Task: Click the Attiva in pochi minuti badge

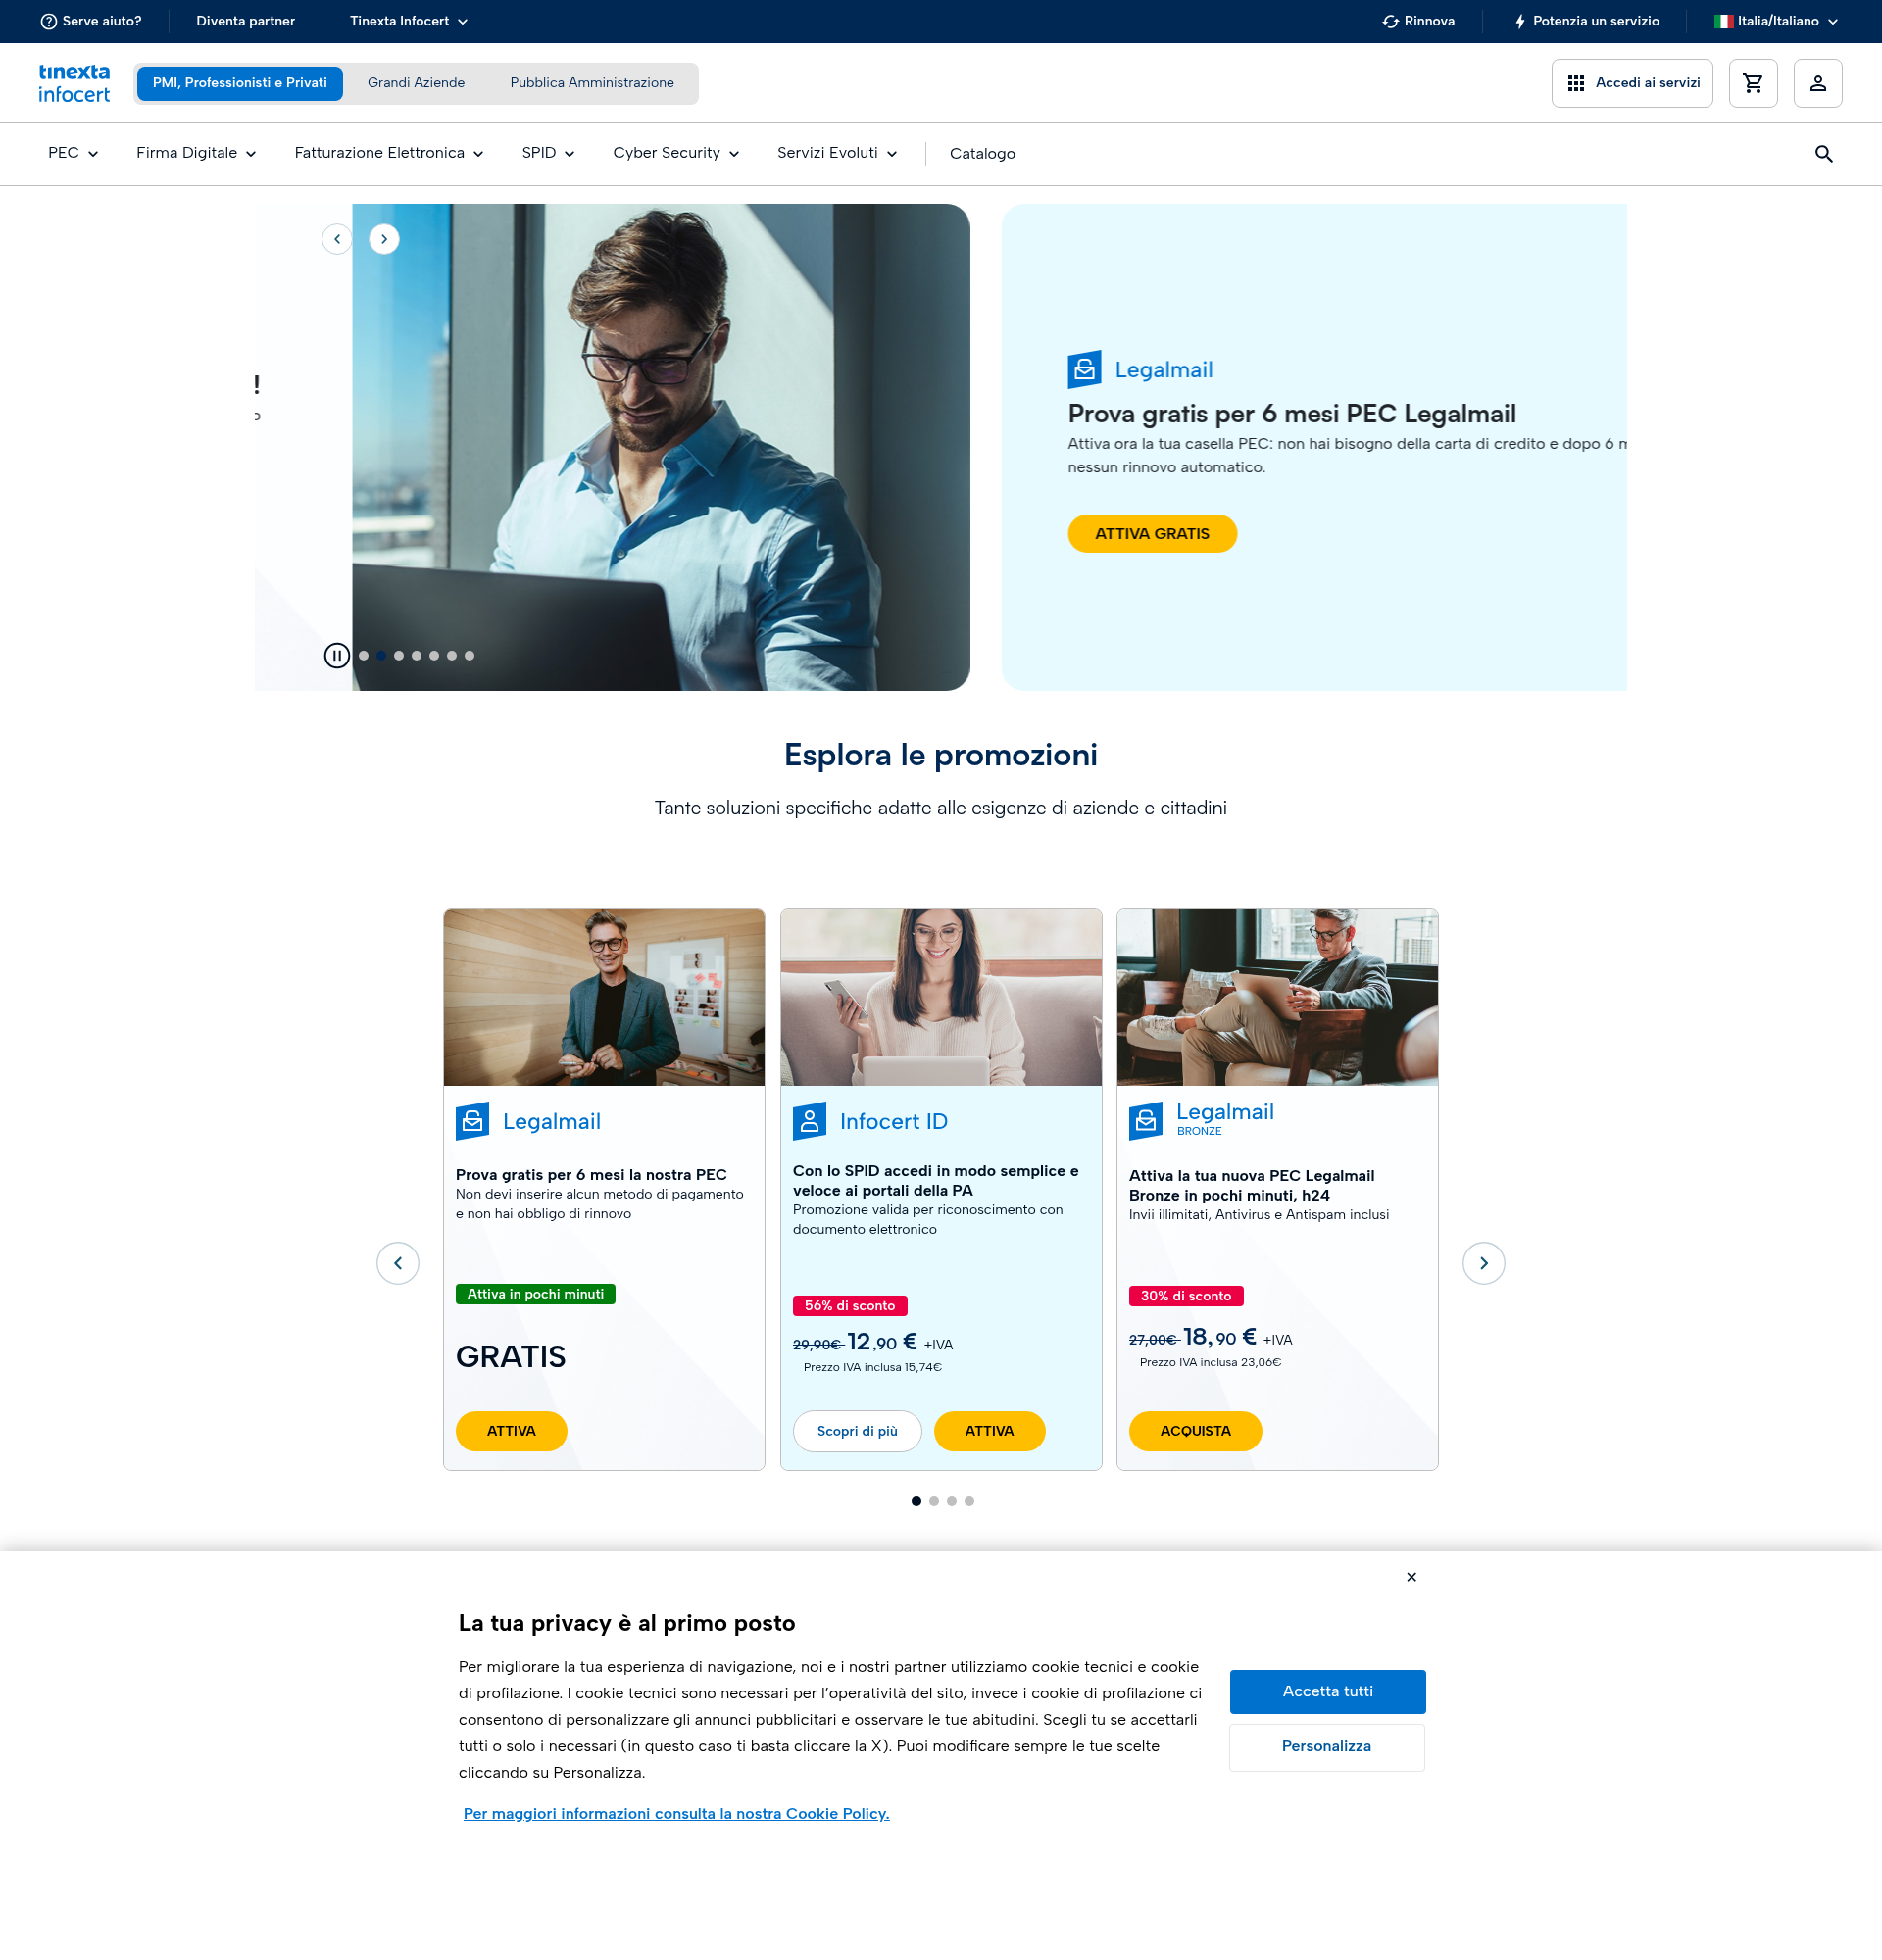Action: click(536, 1294)
